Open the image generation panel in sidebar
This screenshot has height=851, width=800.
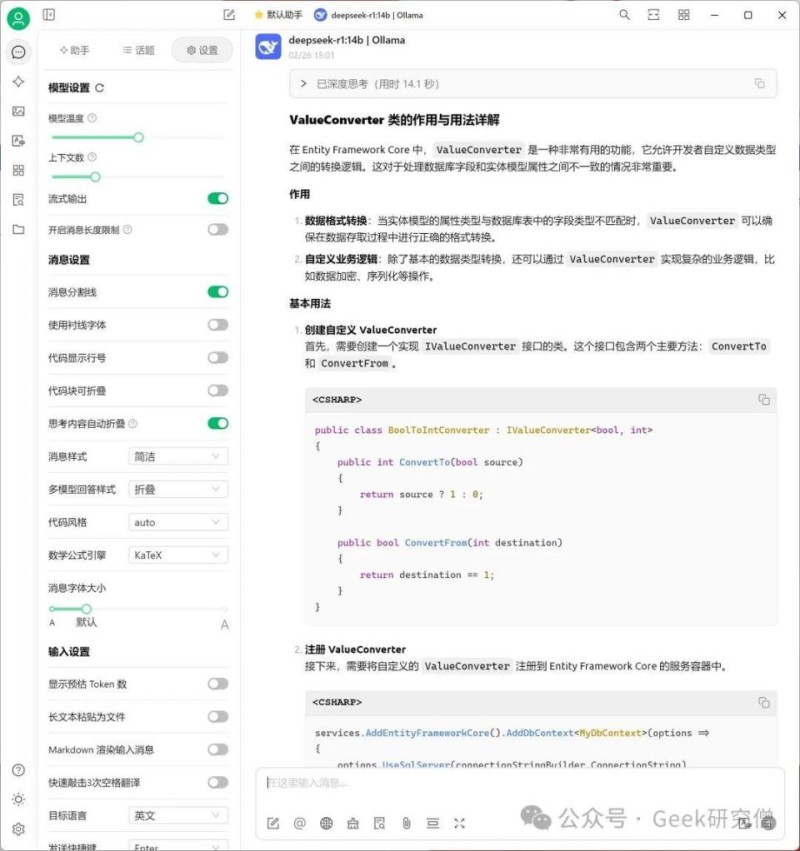18,110
